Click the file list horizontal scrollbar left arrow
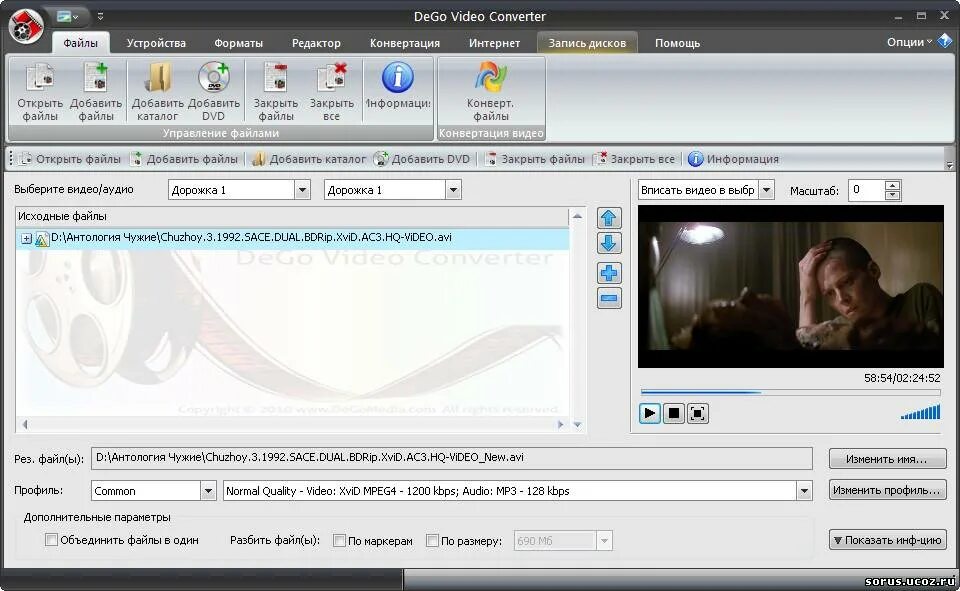This screenshot has height=591, width=960. 25,424
